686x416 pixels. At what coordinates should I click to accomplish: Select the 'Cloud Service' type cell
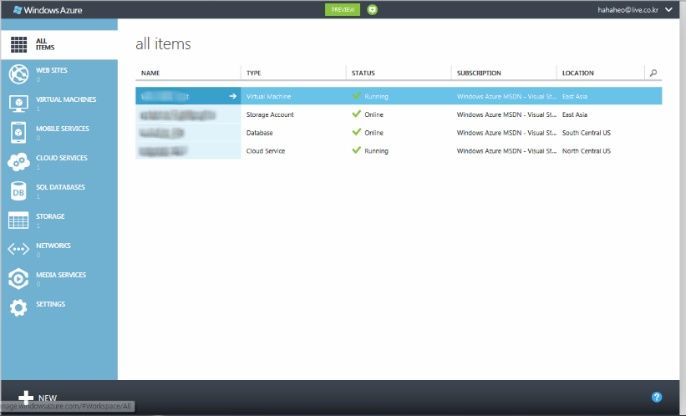pyautogui.click(x=266, y=151)
